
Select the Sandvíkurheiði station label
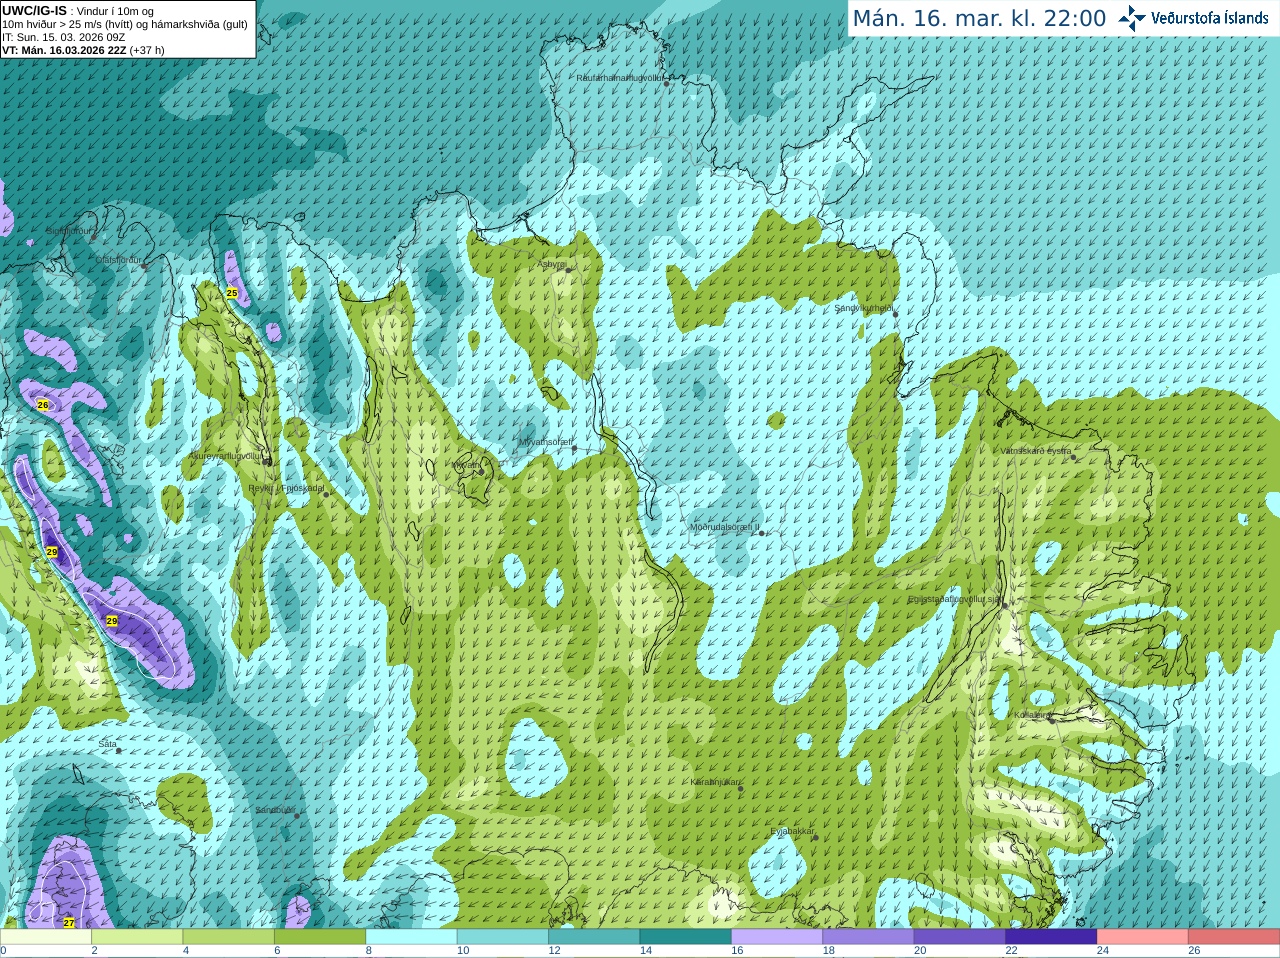tap(863, 308)
